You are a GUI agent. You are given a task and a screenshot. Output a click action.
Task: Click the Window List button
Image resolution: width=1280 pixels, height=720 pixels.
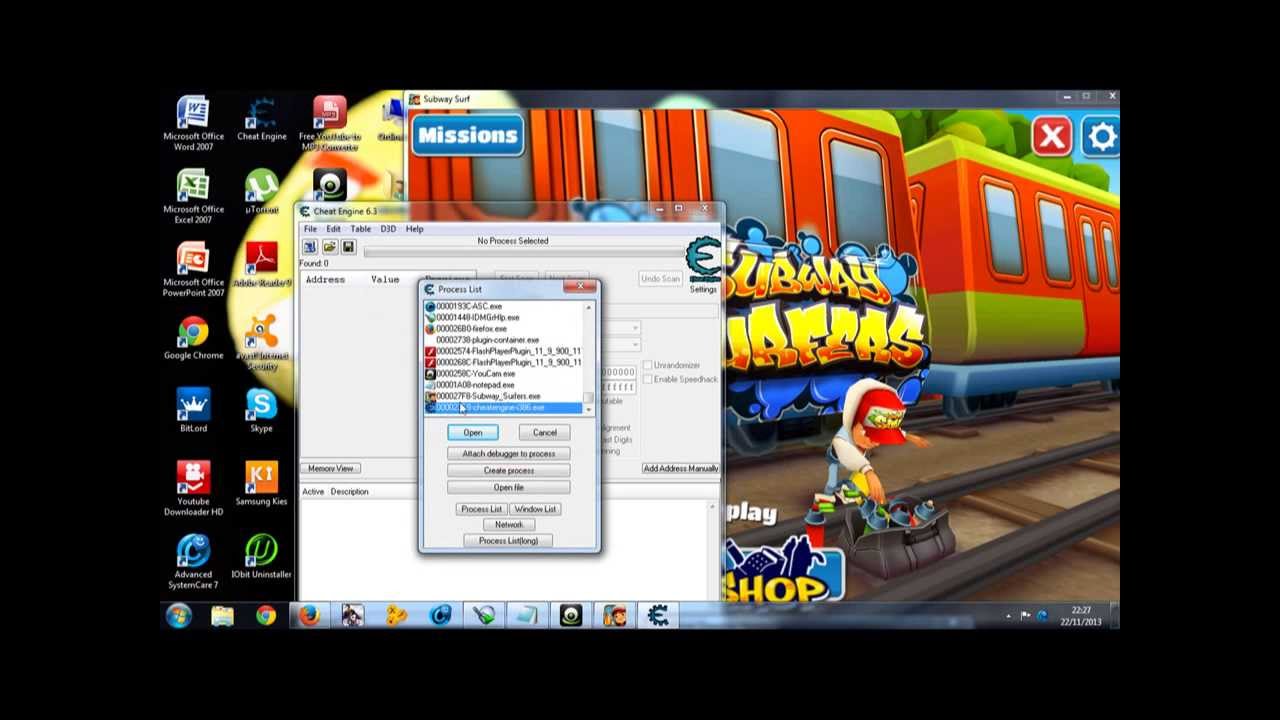(x=535, y=509)
